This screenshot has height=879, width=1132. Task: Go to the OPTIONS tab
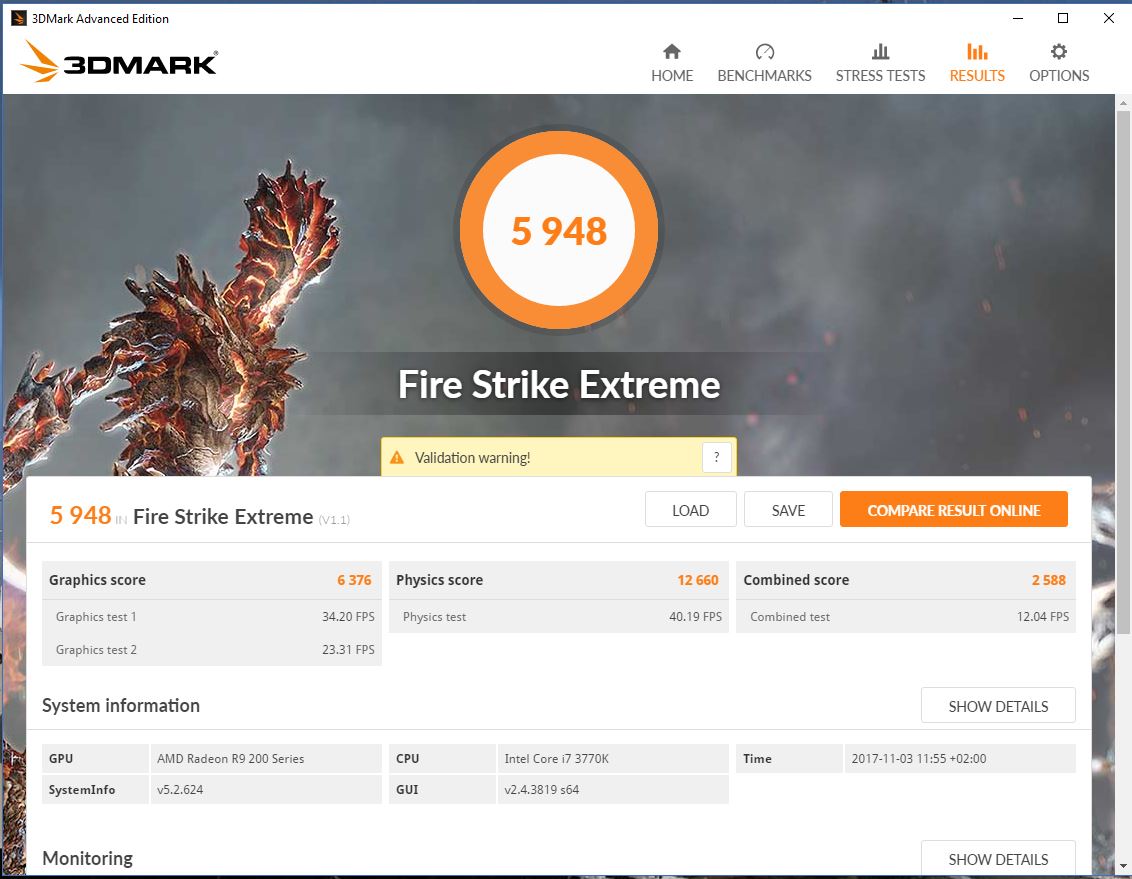[1058, 76]
